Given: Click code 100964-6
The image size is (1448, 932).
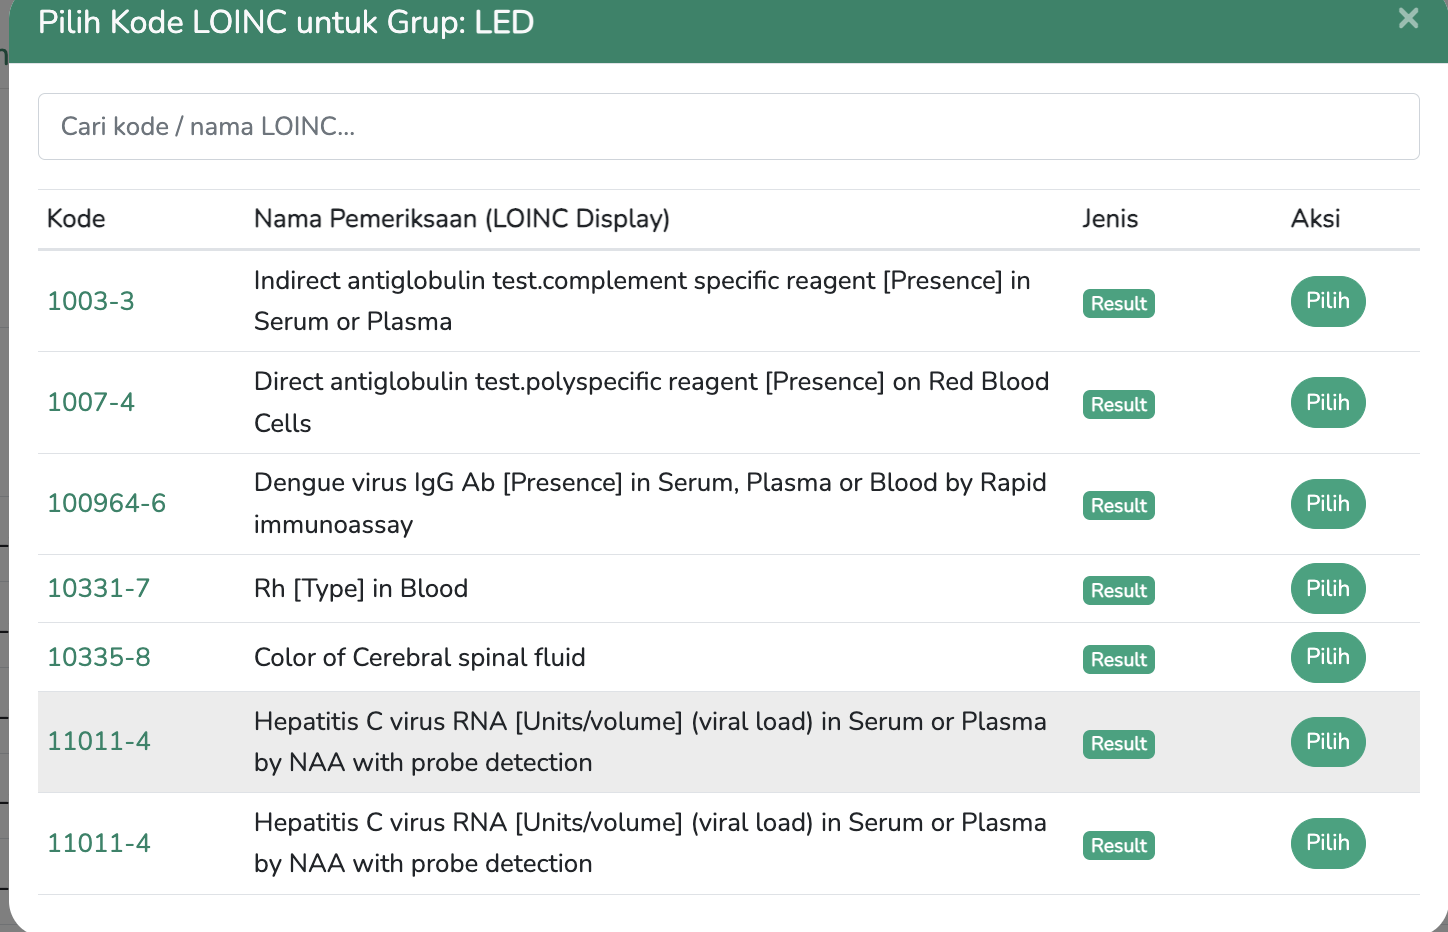Looking at the screenshot, I should 107,503.
